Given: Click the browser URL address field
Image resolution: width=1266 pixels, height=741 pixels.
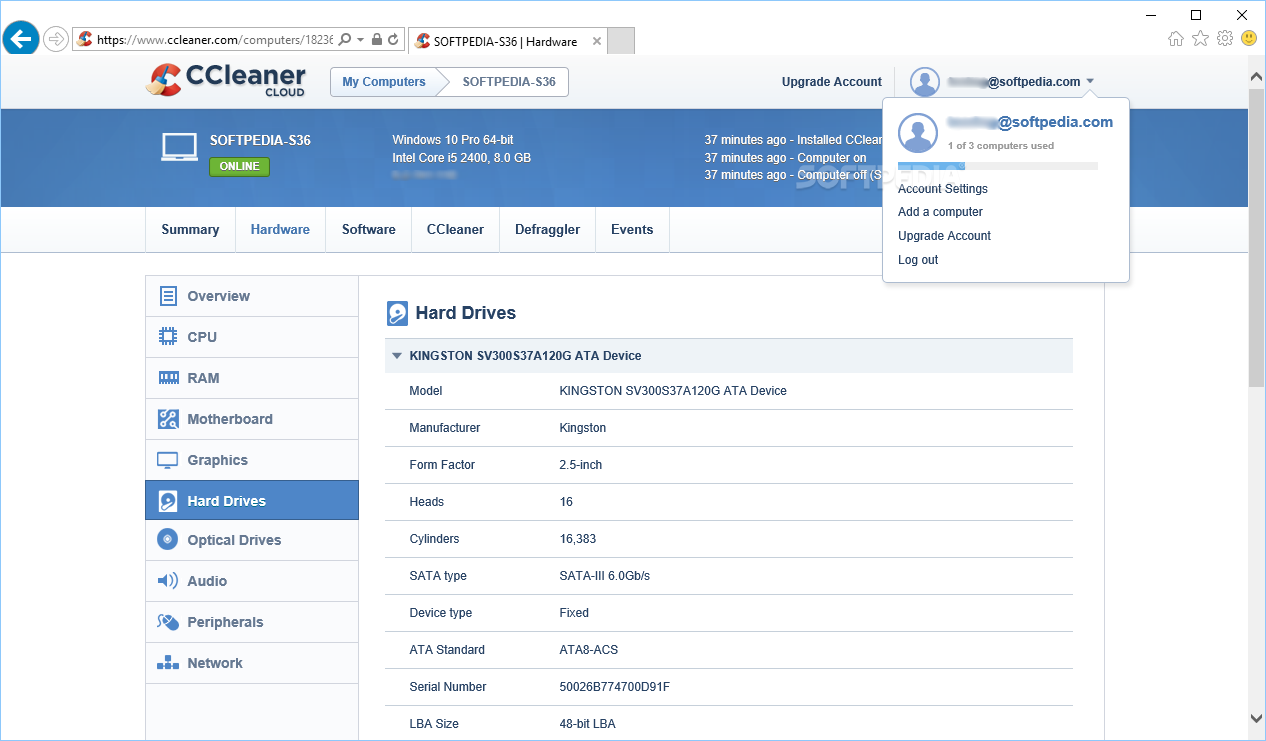Looking at the screenshot, I should (x=214, y=40).
